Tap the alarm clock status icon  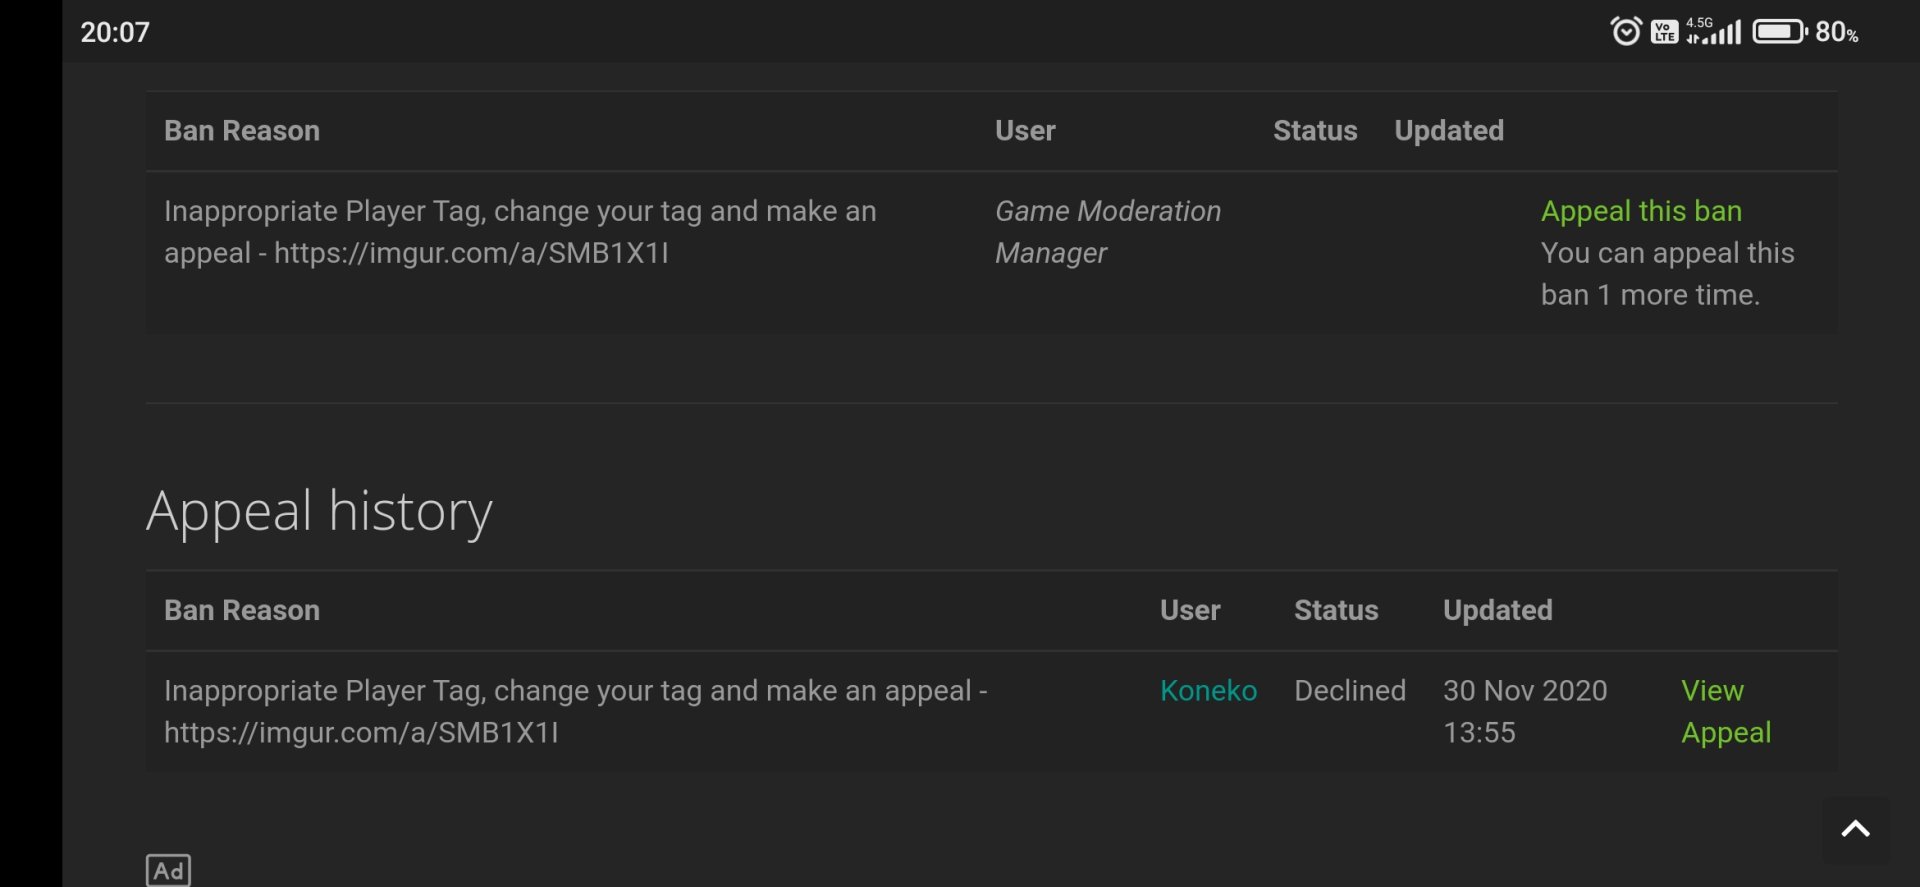tap(1626, 32)
